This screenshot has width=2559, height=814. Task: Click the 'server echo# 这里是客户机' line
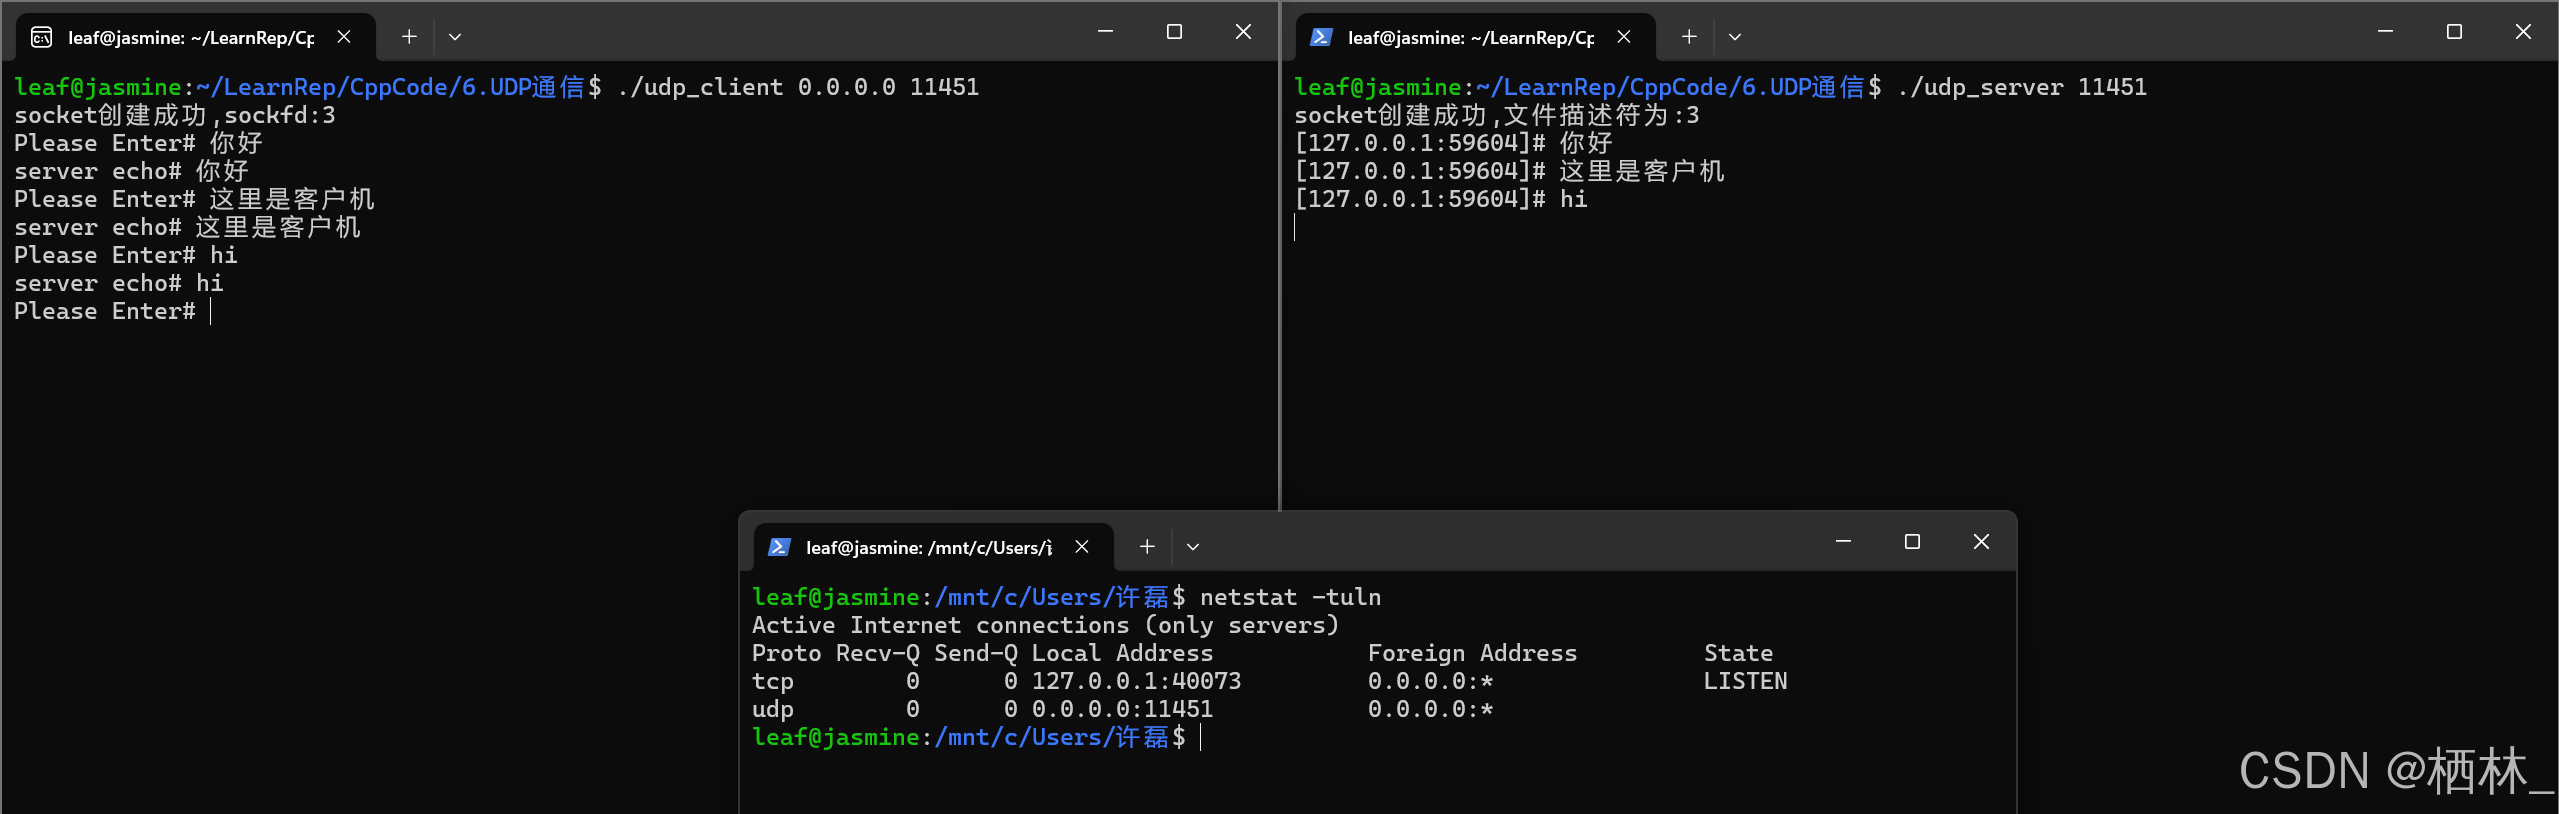pos(188,228)
